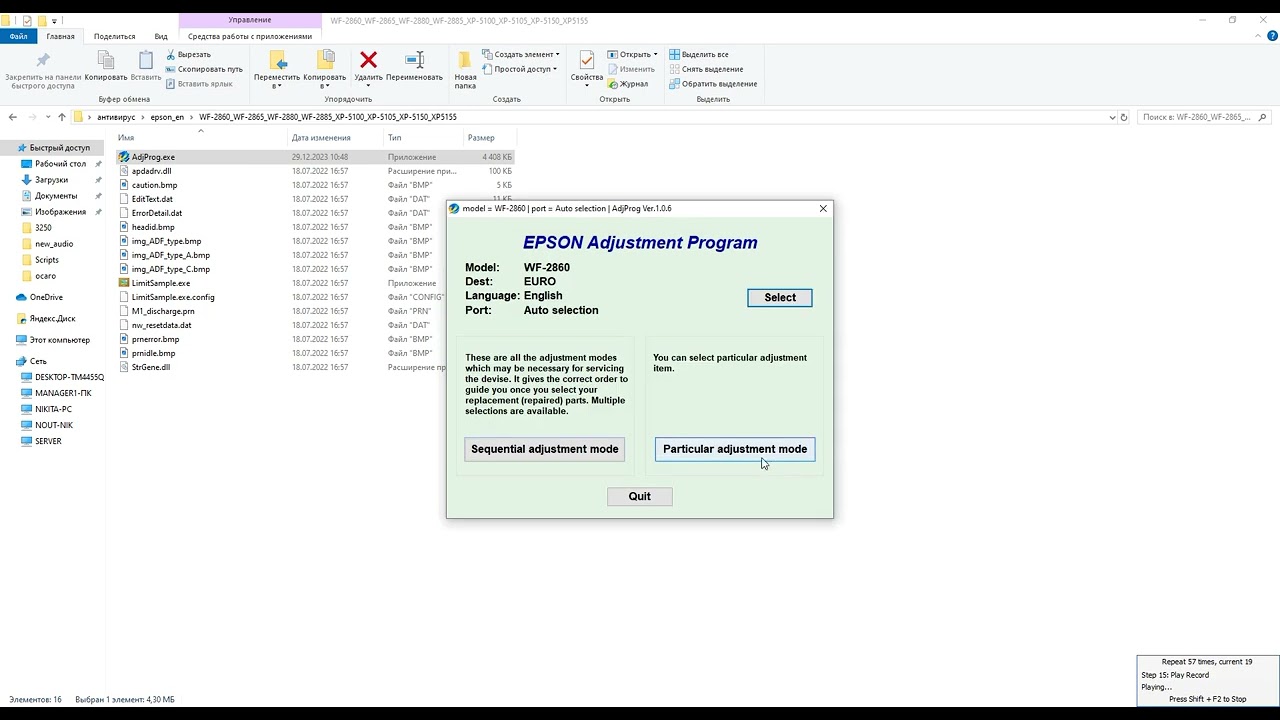Select the StrGene.dll file
The image size is (1280, 720).
coord(151,367)
